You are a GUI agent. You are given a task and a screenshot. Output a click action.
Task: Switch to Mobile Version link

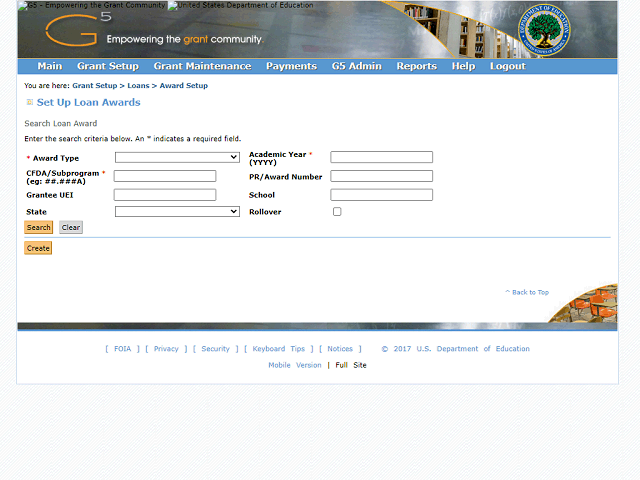(x=295, y=365)
